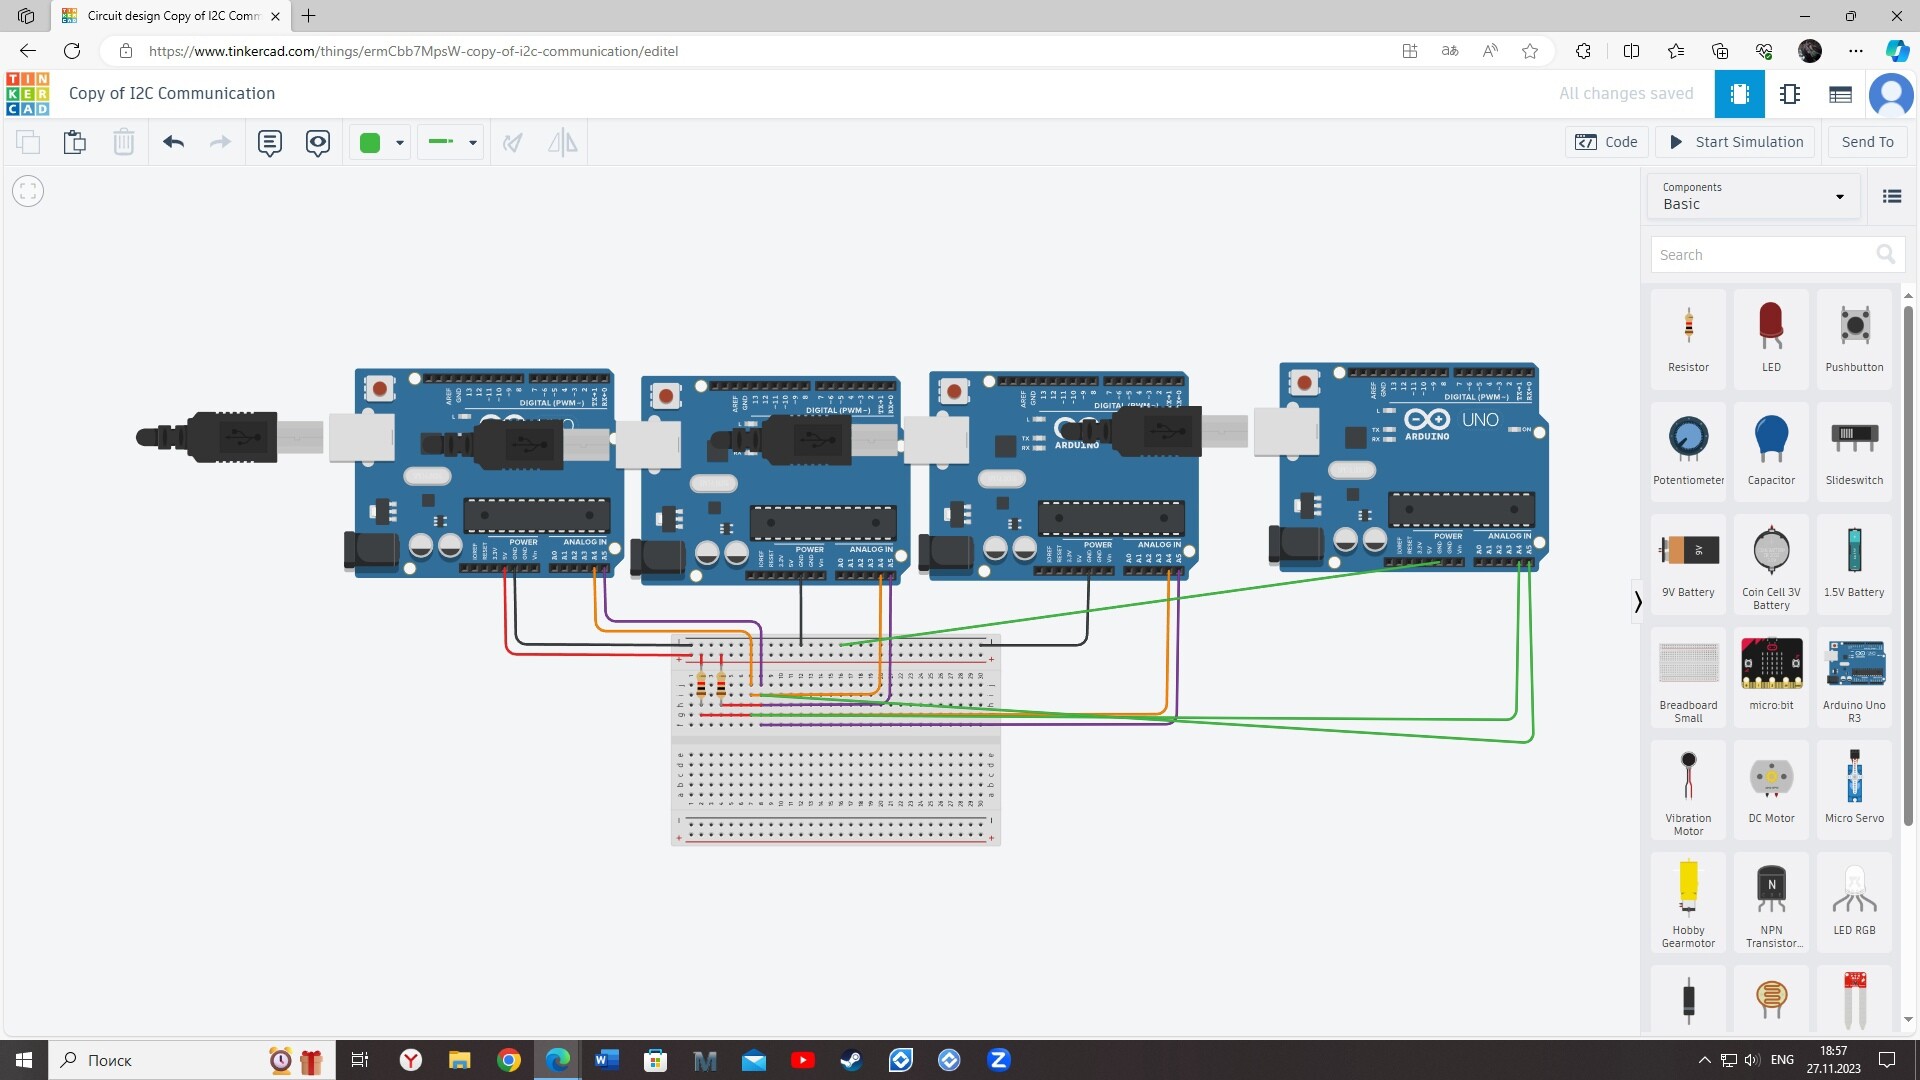This screenshot has width=1920, height=1080.
Task: Select the Coin Cell 3V Battery
Action: 1771,564
